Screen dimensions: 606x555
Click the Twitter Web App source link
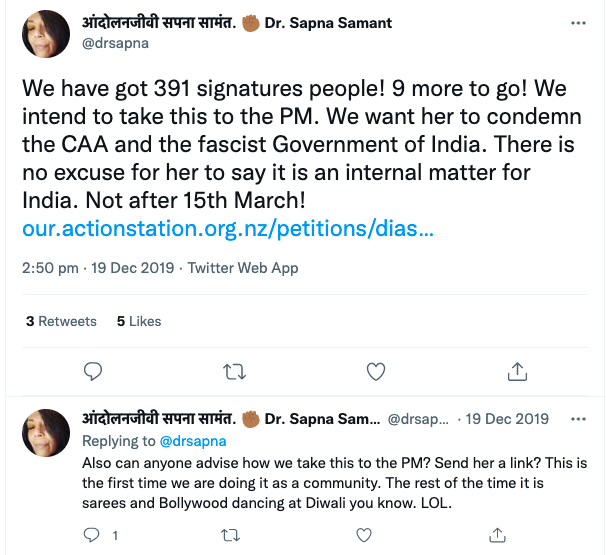243,268
